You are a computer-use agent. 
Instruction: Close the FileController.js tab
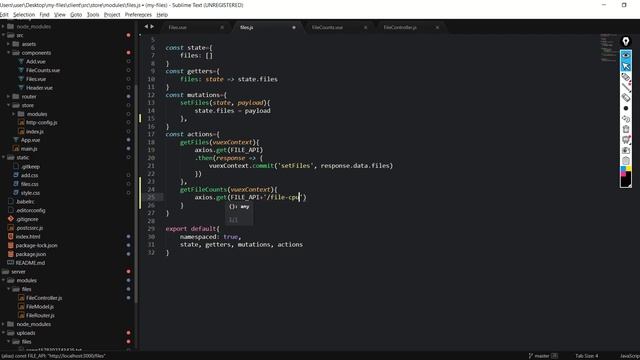click(x=437, y=28)
